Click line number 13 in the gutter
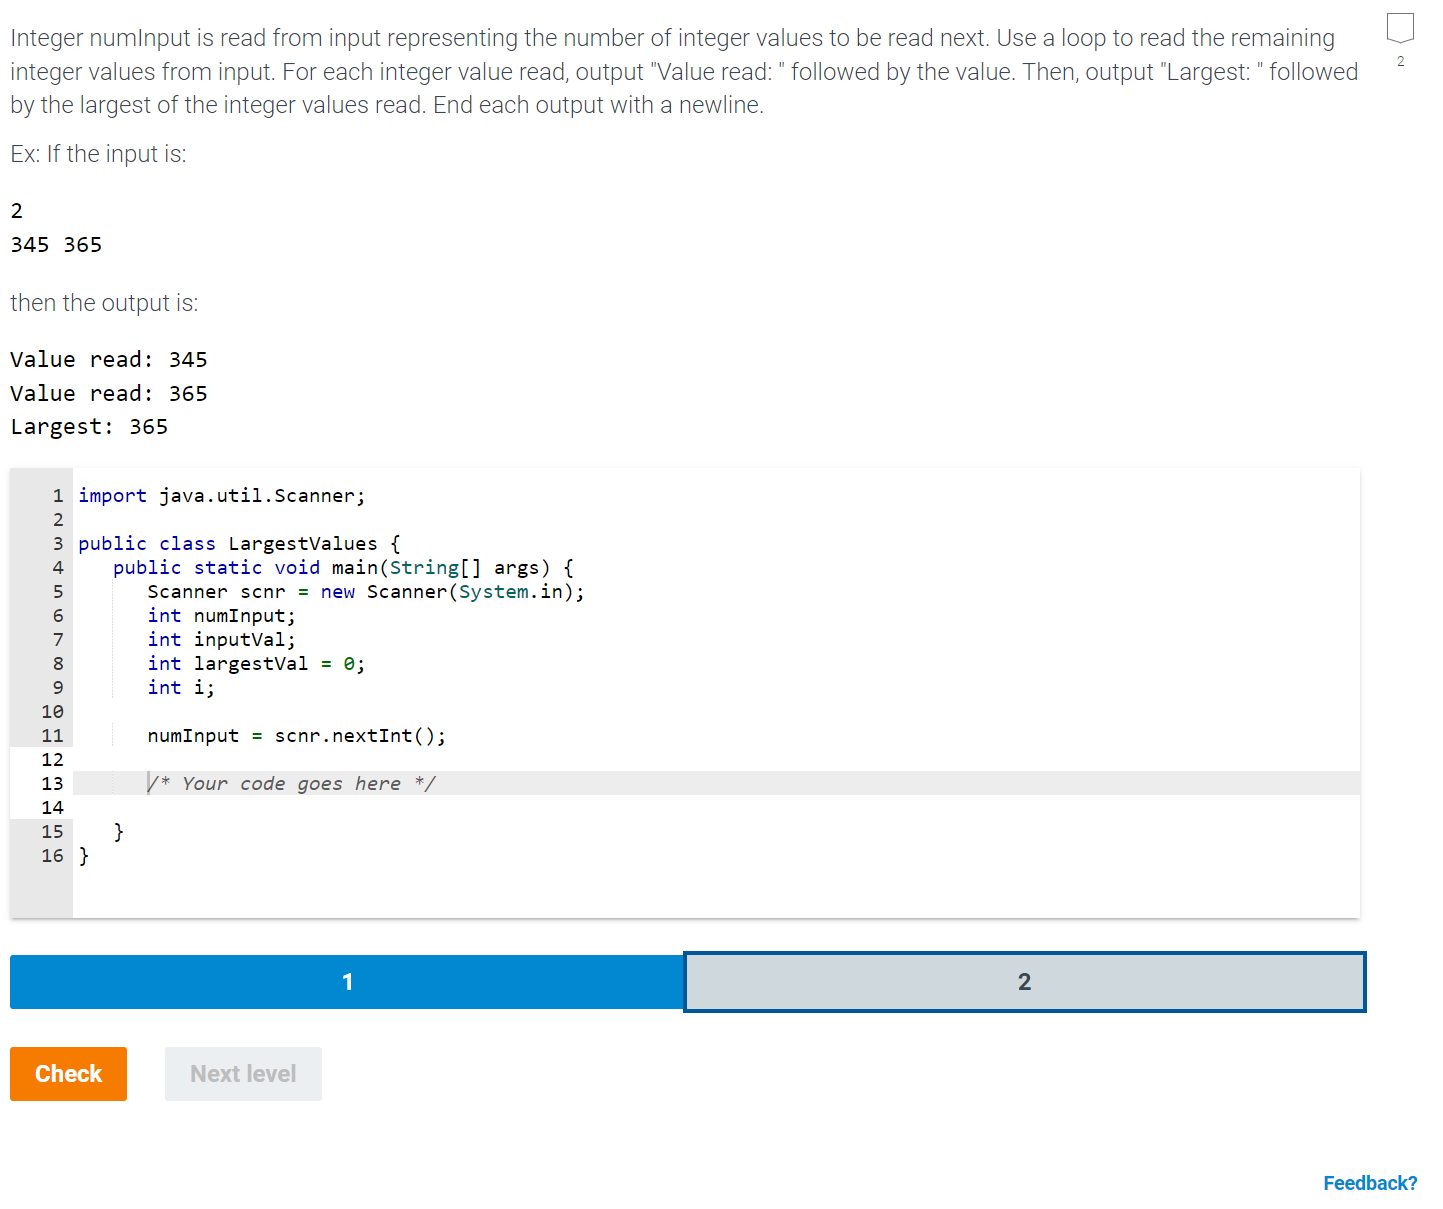The image size is (1443, 1209). tap(52, 783)
